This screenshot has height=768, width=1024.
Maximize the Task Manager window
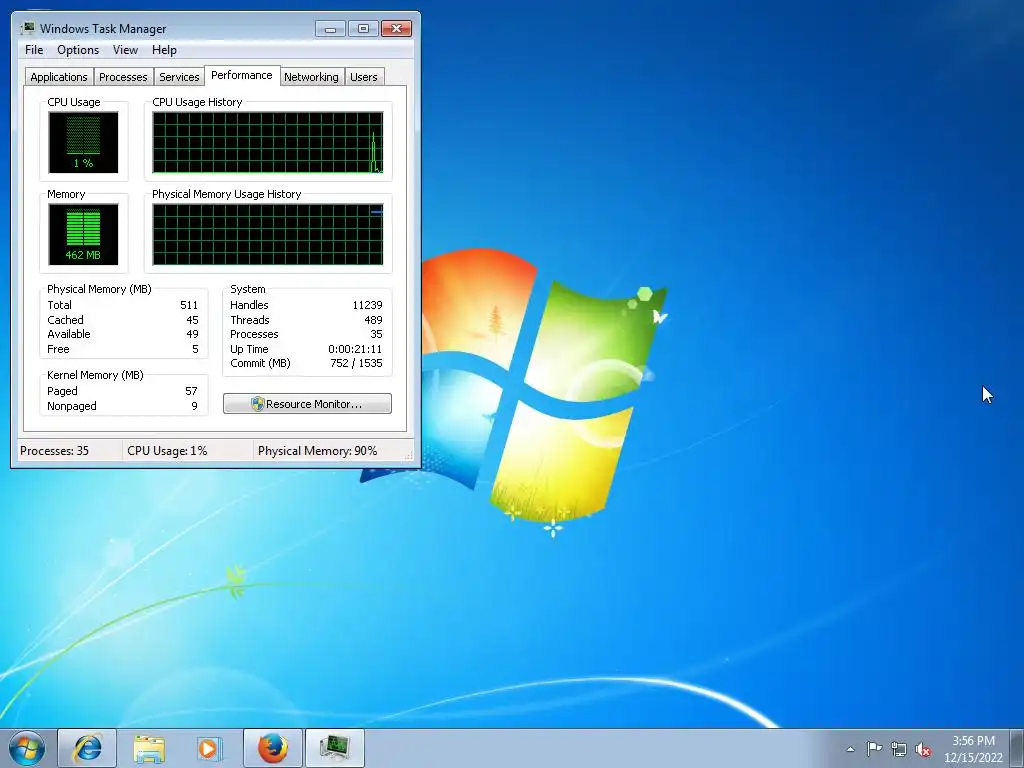(363, 29)
